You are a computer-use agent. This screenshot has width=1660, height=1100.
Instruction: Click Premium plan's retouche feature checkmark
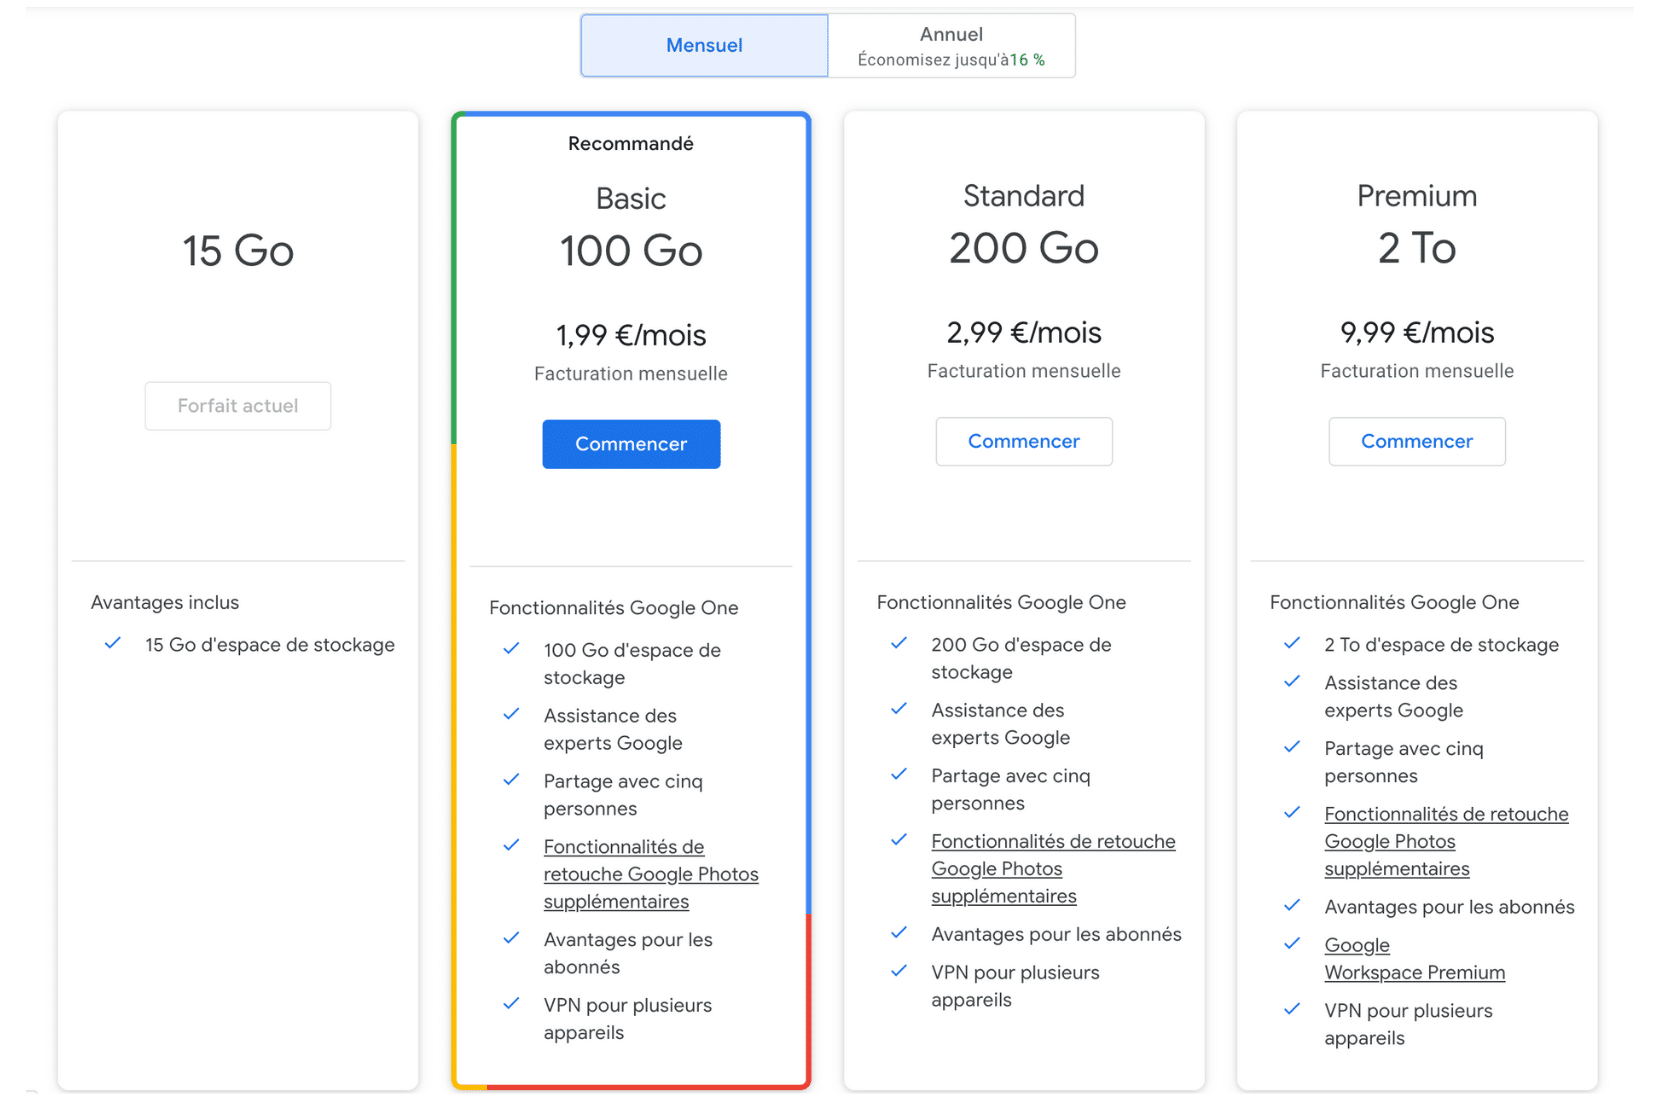tap(1292, 812)
